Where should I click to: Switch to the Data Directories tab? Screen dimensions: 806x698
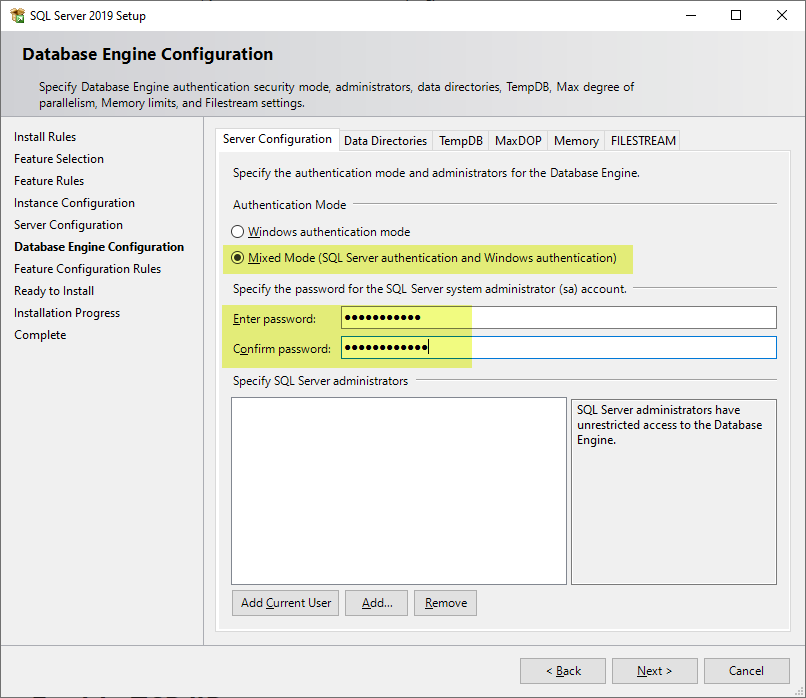[x=385, y=141]
